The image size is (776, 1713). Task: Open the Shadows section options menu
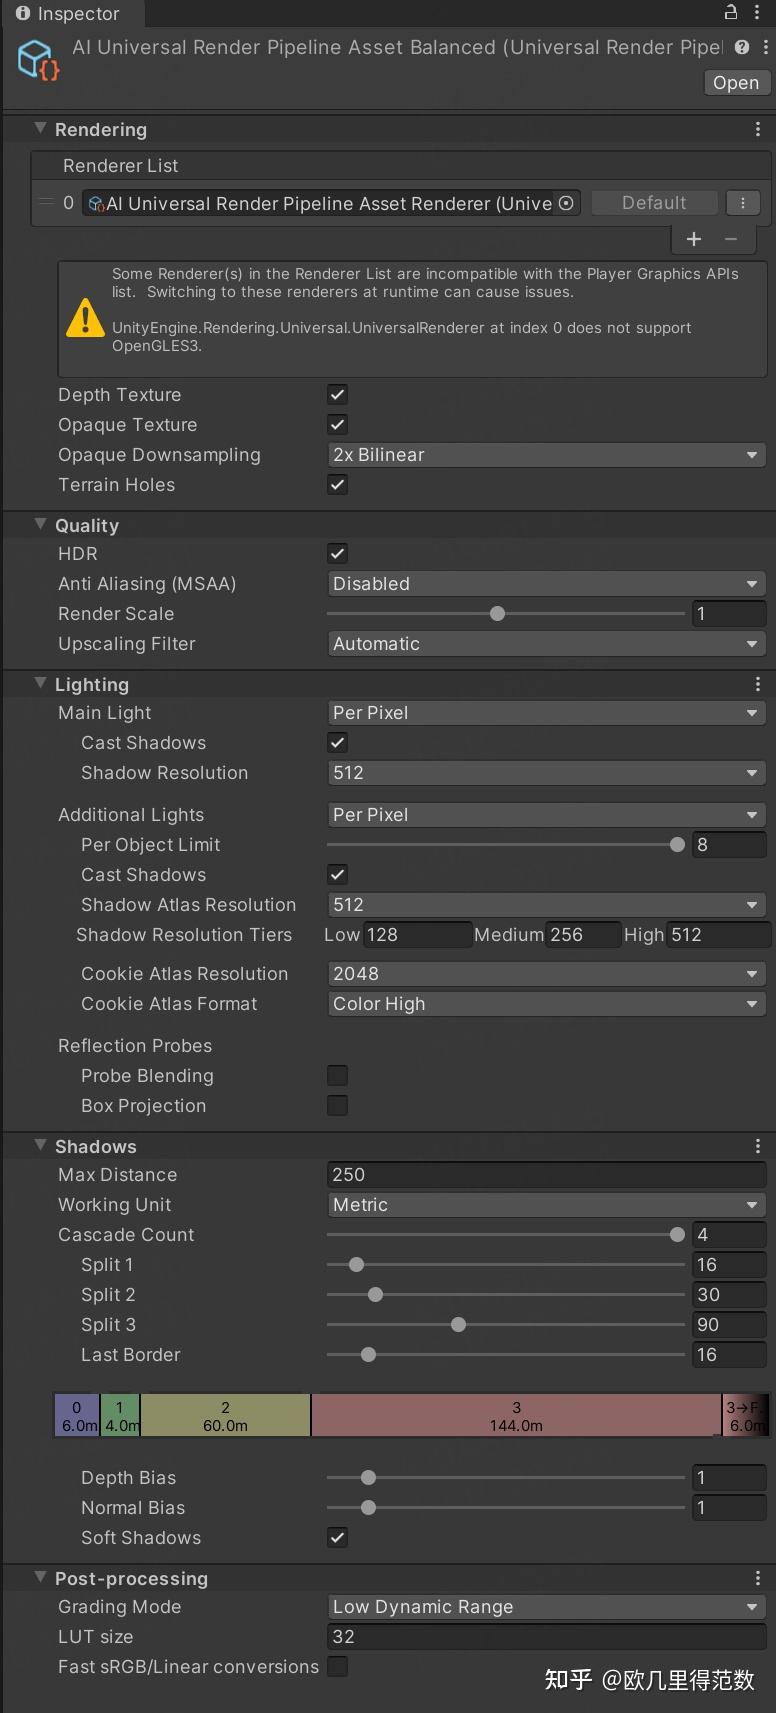point(758,1147)
